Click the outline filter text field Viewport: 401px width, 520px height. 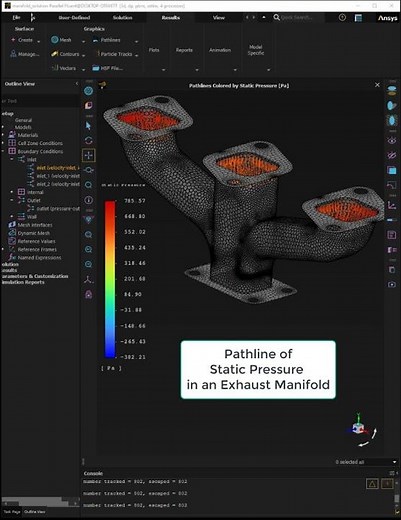coord(40,101)
